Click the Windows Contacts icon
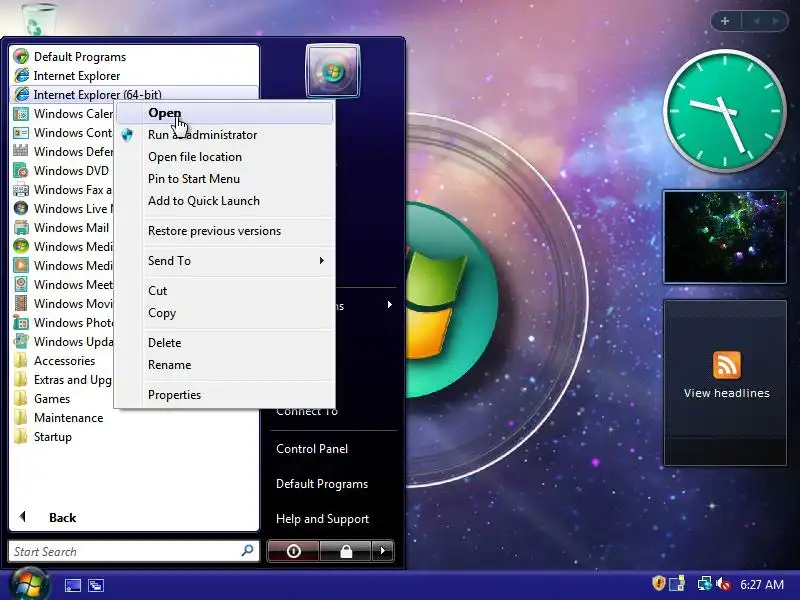This screenshot has width=800, height=600. pos(21,133)
